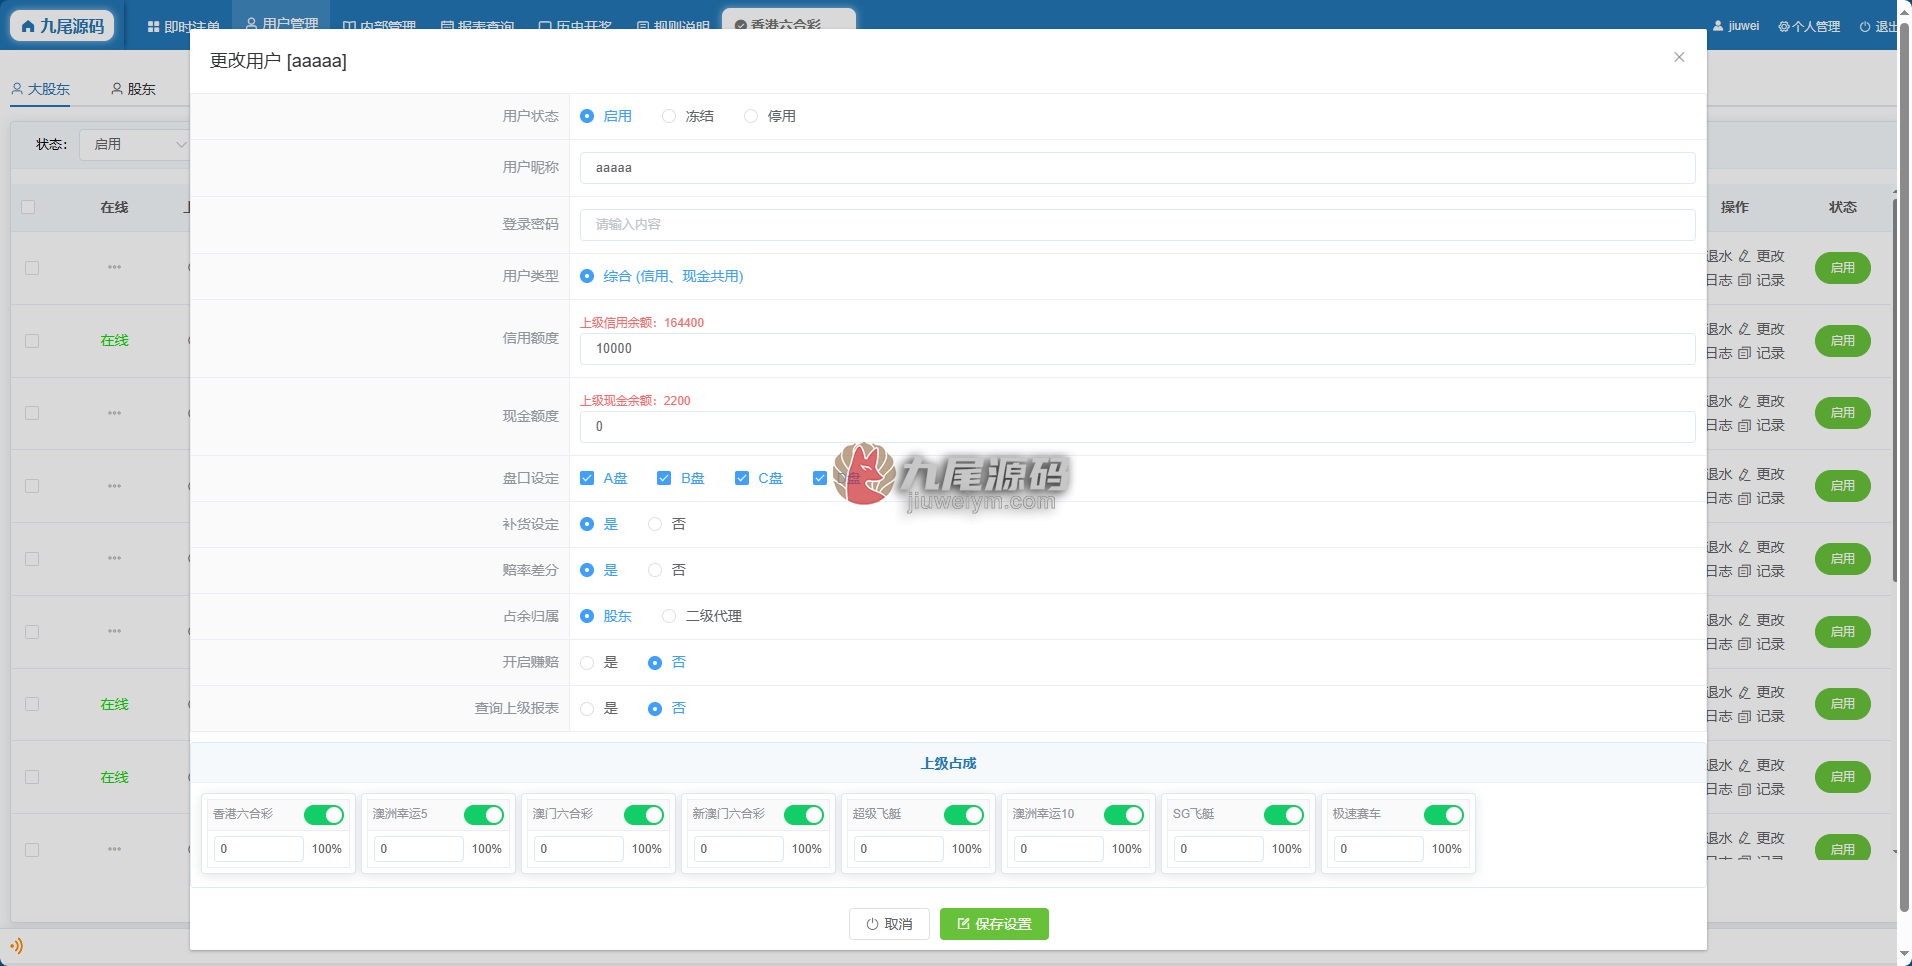Screen dimensions: 1912x966
Task: Toggle the 极速赛车 switch
Action: (x=1444, y=815)
